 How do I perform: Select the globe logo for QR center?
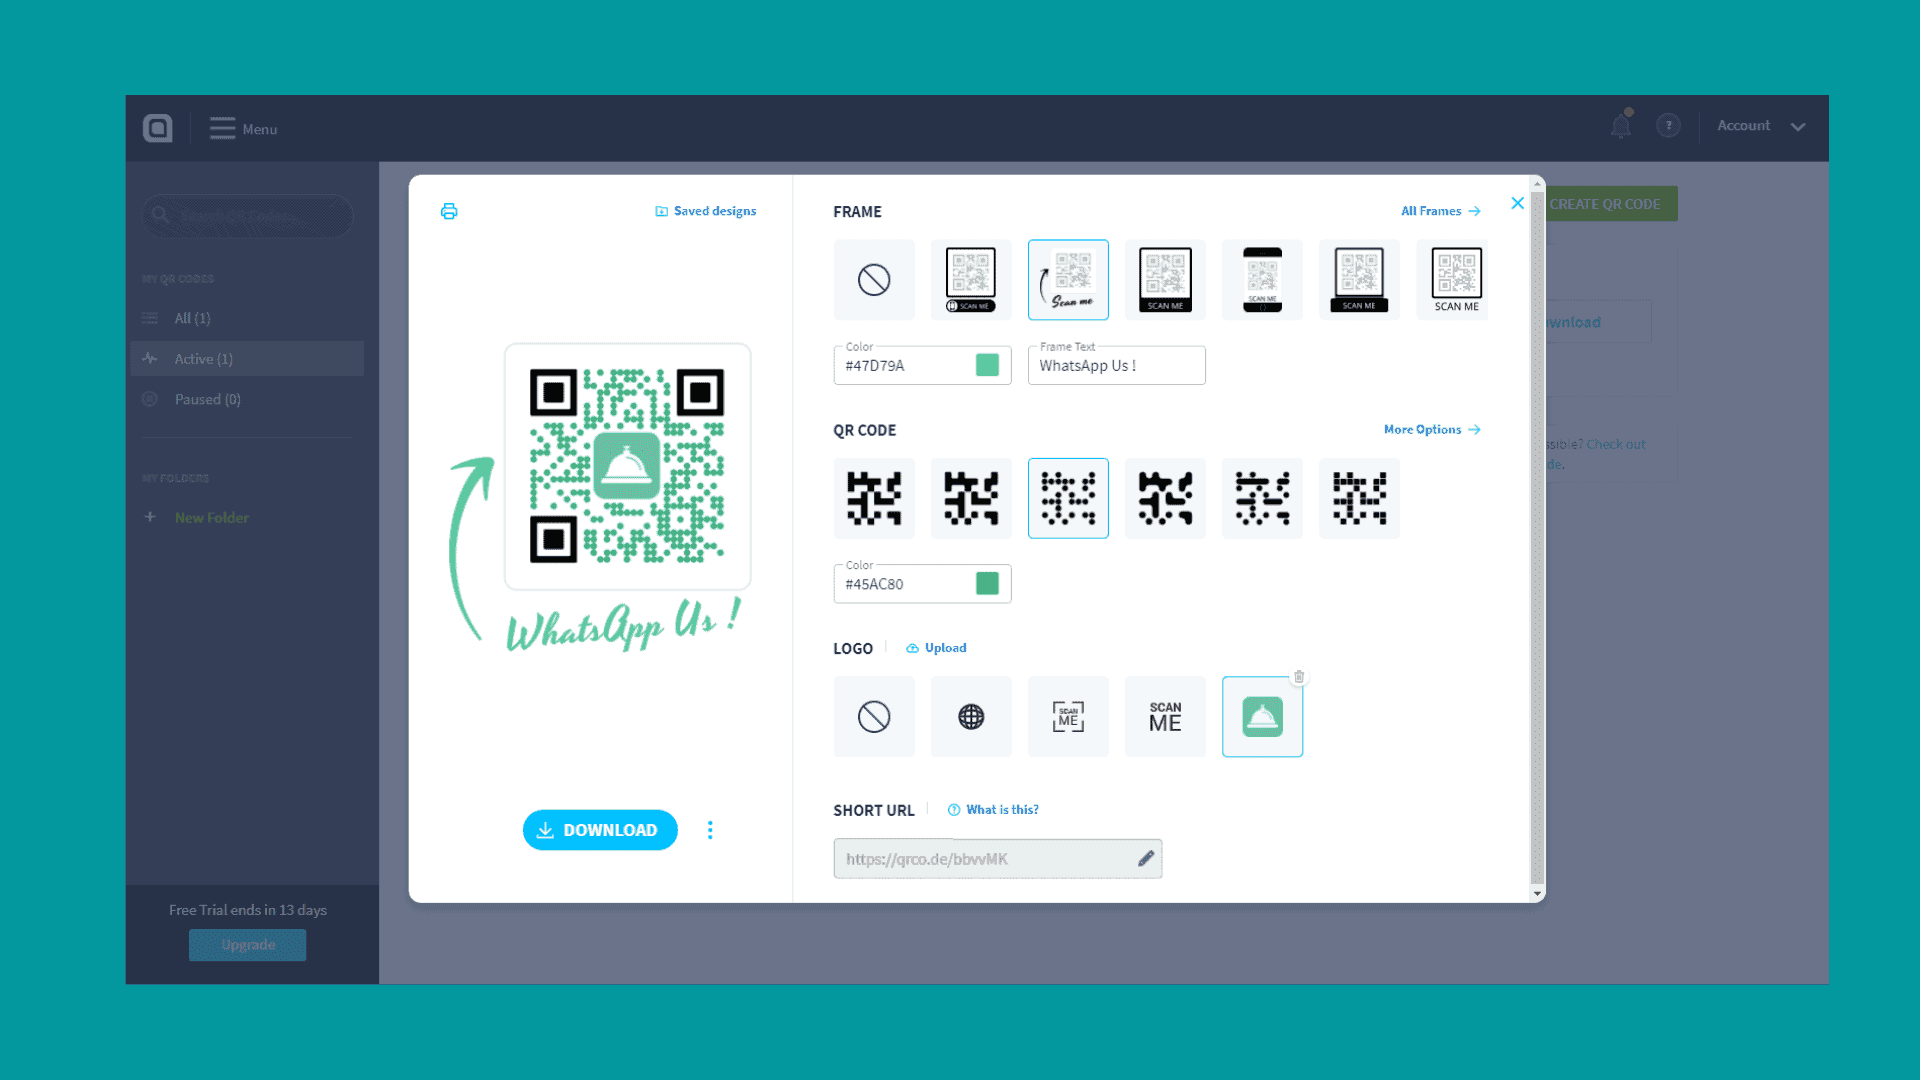click(971, 716)
